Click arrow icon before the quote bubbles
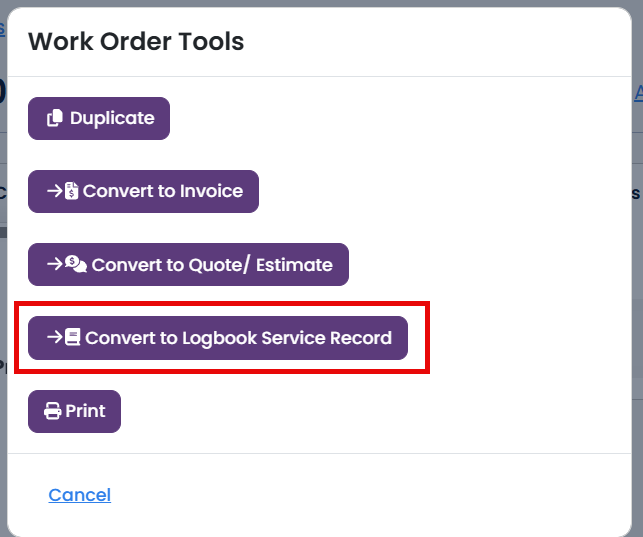The height and width of the screenshot is (537, 643). [x=55, y=264]
